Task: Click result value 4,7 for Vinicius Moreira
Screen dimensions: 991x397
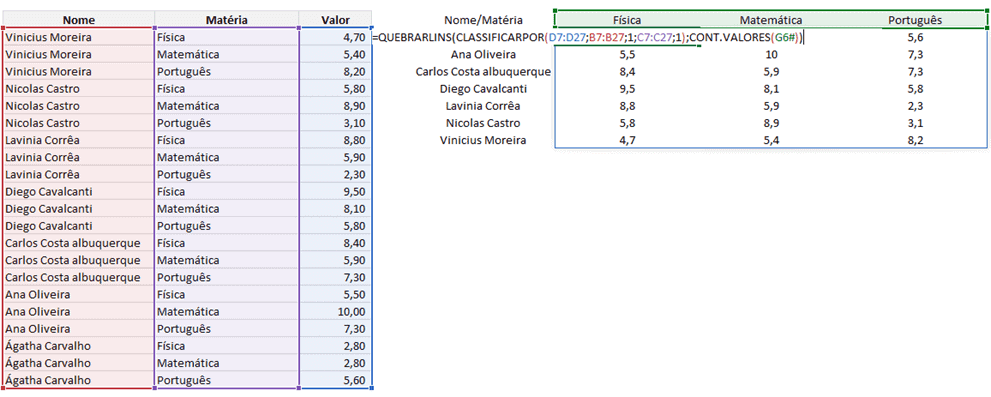Action: 627,140
